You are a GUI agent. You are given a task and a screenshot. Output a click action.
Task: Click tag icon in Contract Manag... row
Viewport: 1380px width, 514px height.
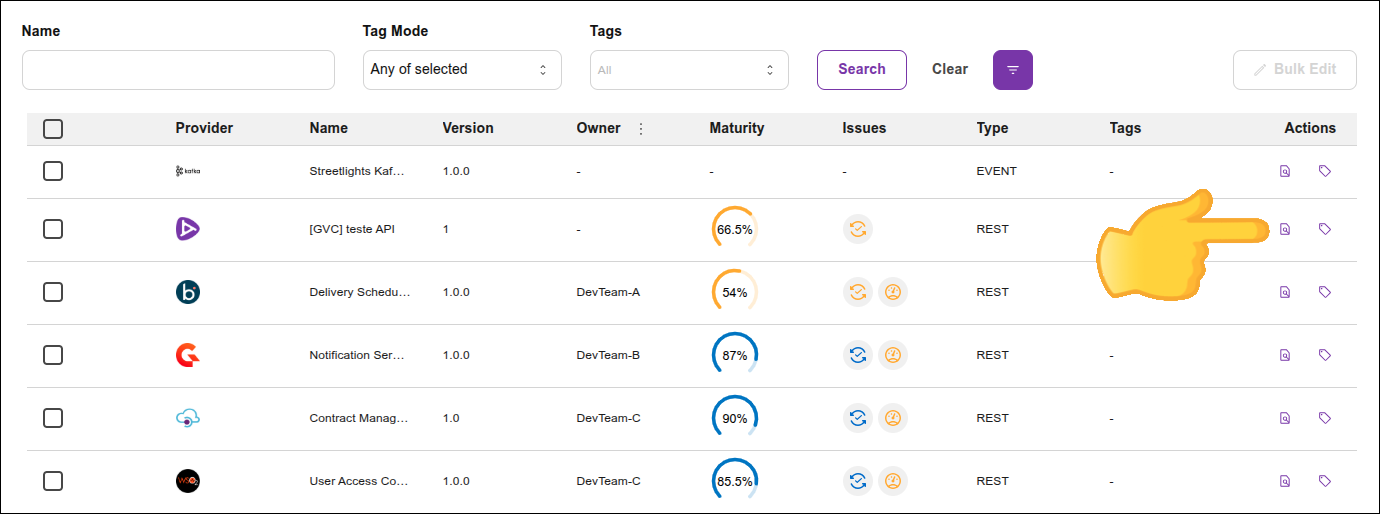[x=1325, y=418]
